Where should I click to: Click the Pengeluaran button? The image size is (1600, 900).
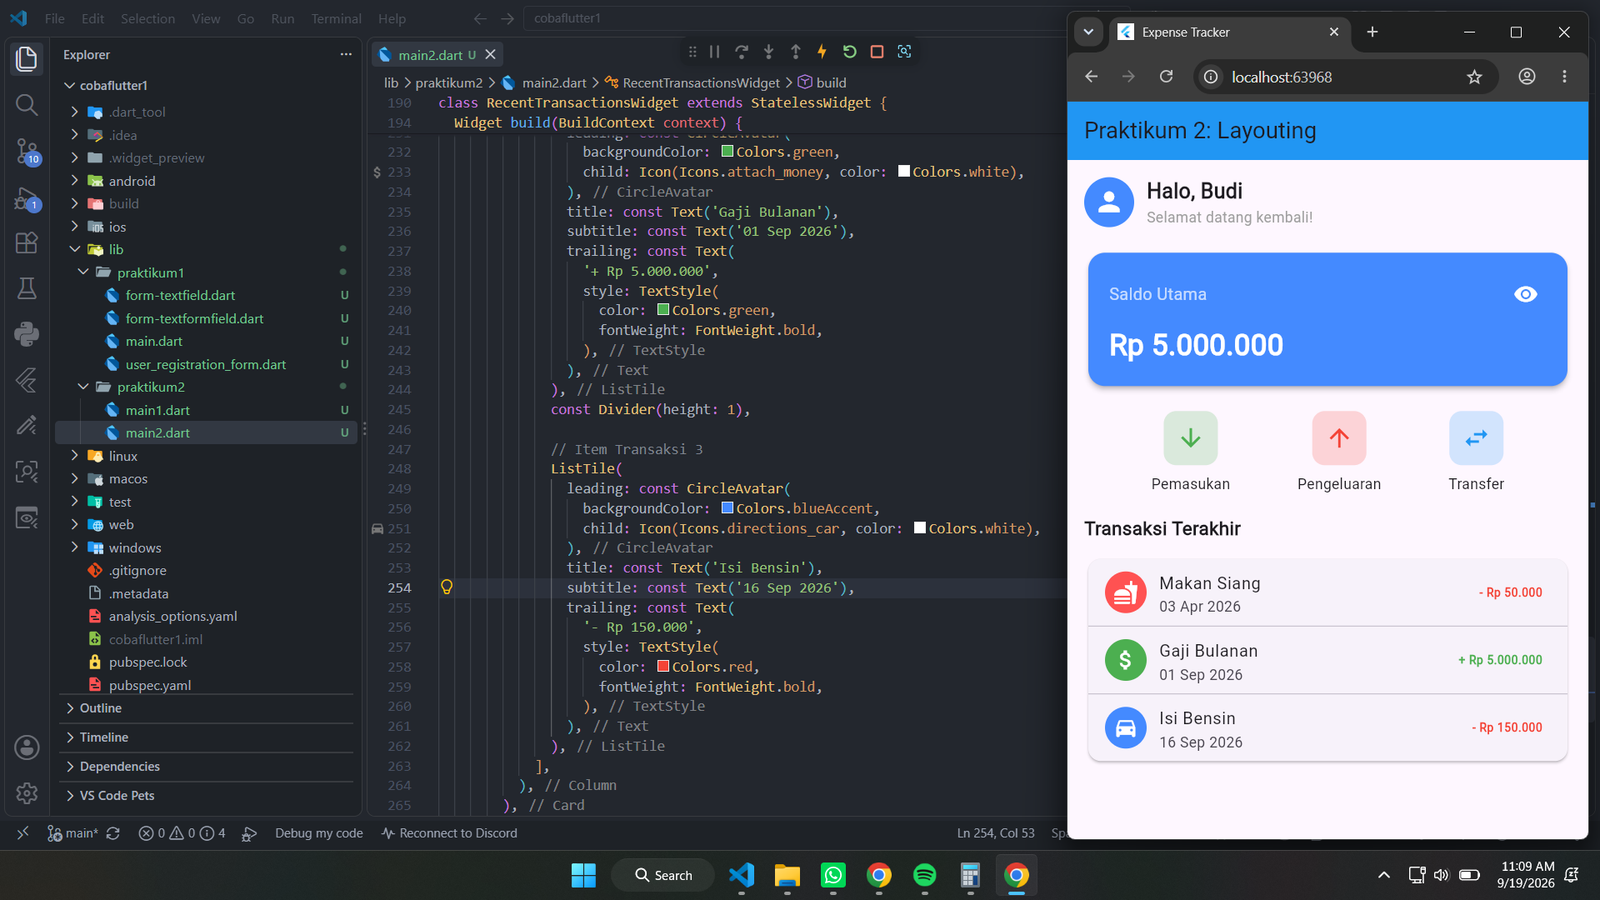tap(1339, 452)
